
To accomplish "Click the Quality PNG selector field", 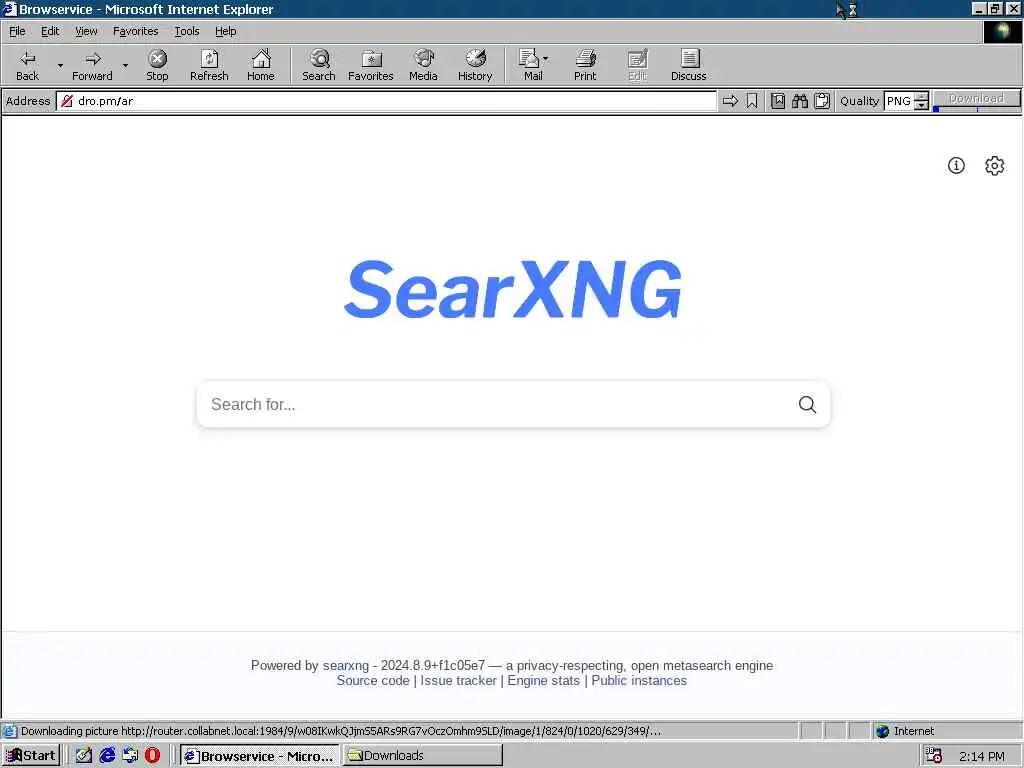I will [x=899, y=101].
